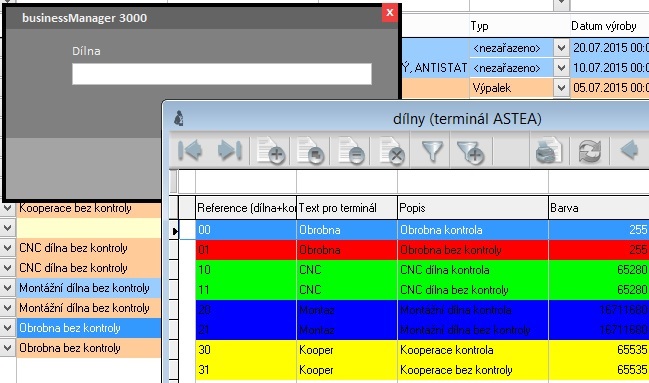
Task: Click filter cell above Text pro terminál
Action: click(x=347, y=181)
